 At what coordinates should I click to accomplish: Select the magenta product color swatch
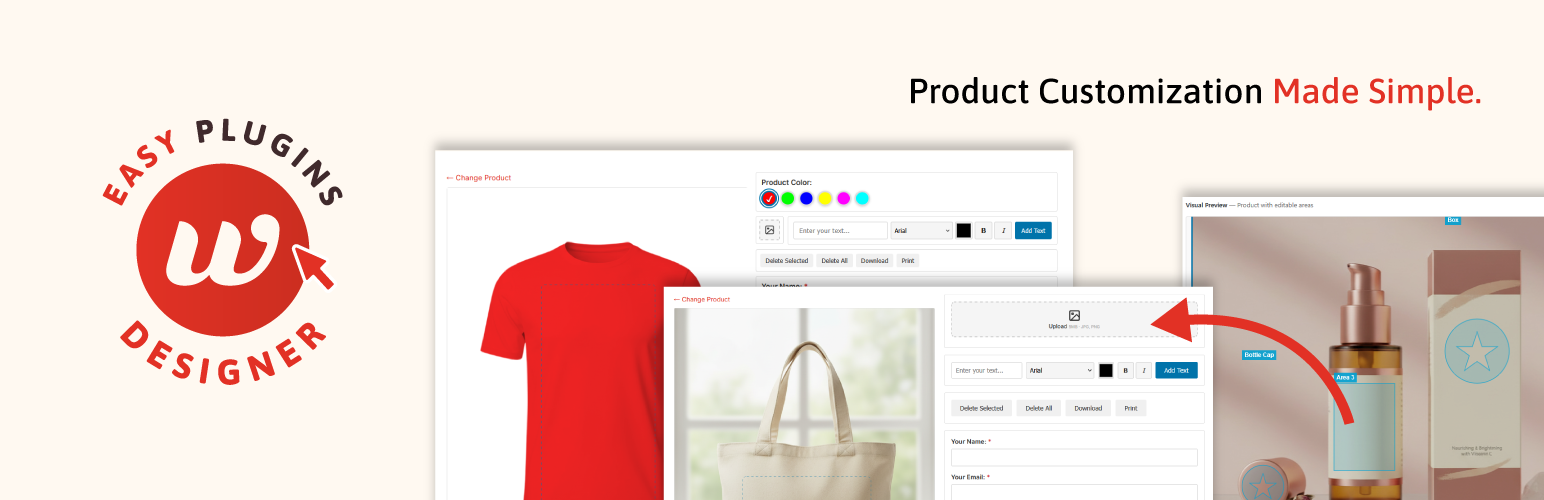pyautogui.click(x=843, y=198)
